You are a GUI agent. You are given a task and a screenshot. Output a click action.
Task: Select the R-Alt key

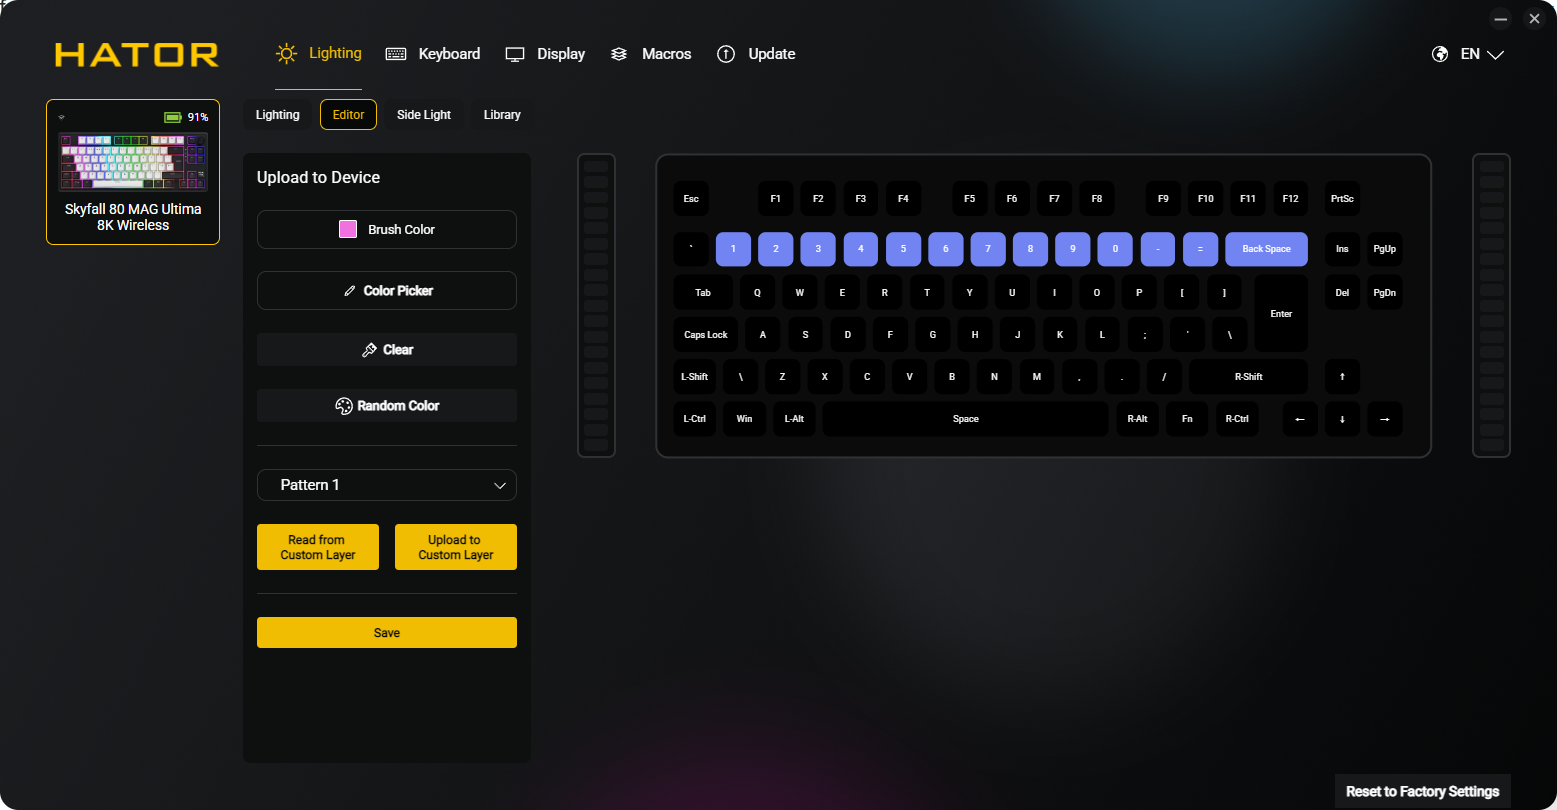click(x=1138, y=419)
